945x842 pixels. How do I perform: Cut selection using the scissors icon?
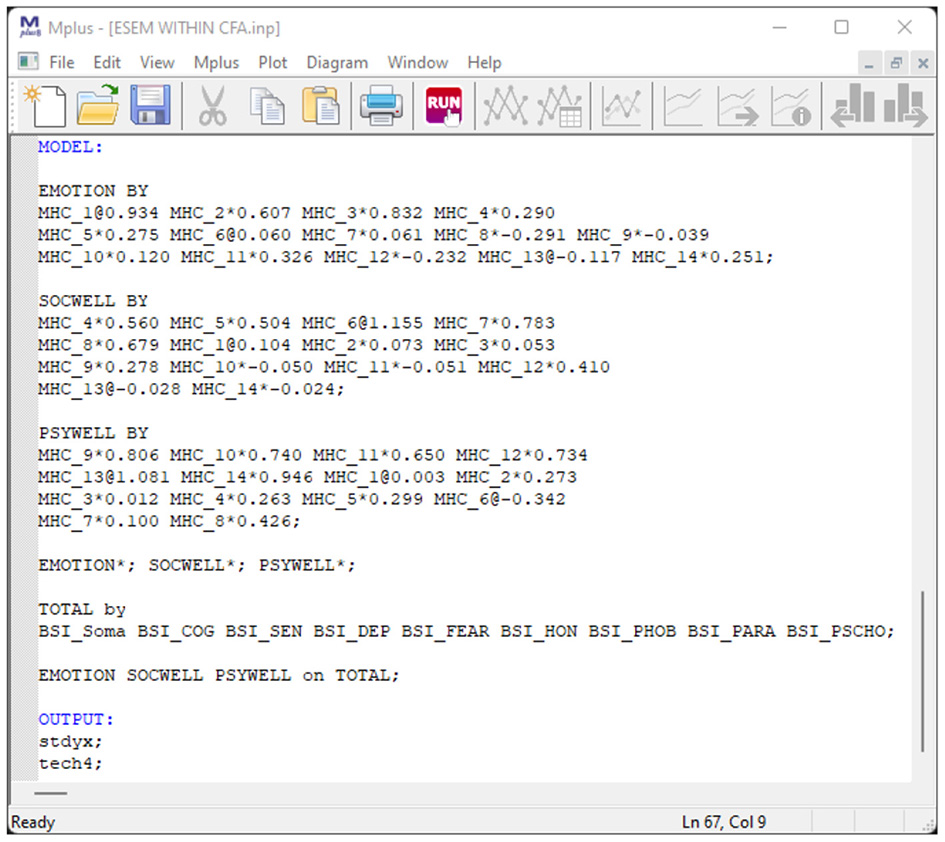coord(212,105)
